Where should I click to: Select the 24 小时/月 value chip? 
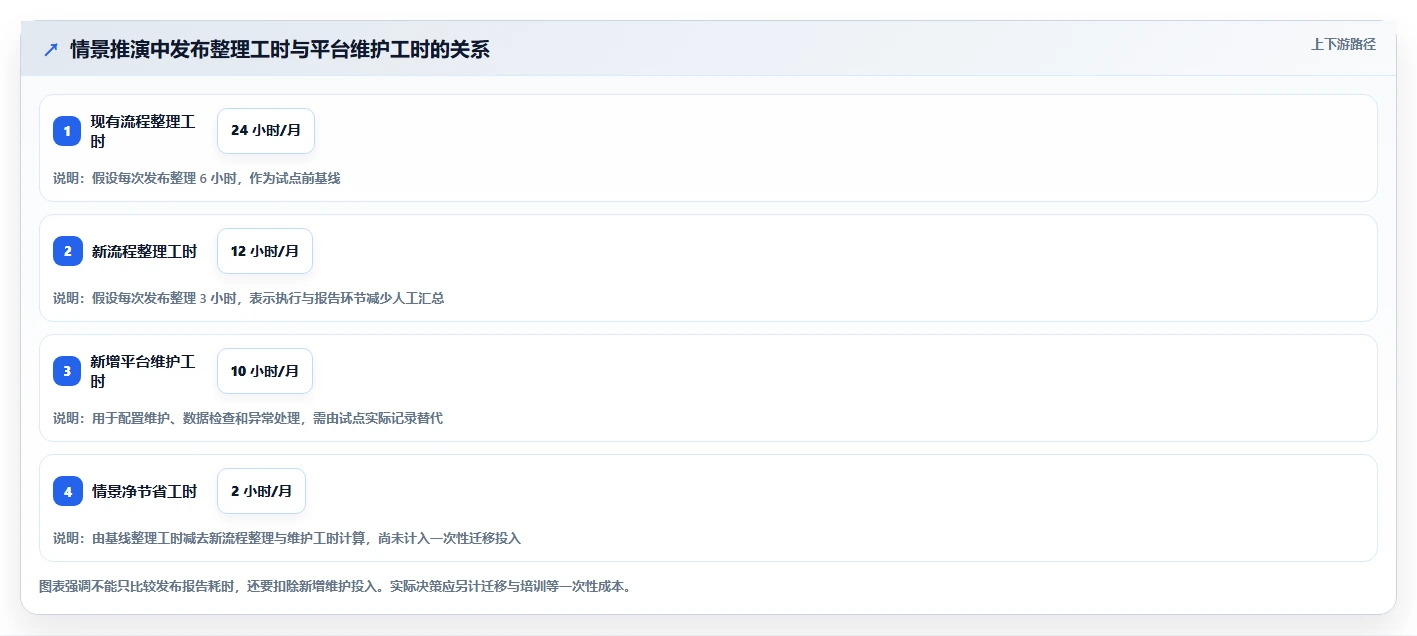click(x=266, y=131)
